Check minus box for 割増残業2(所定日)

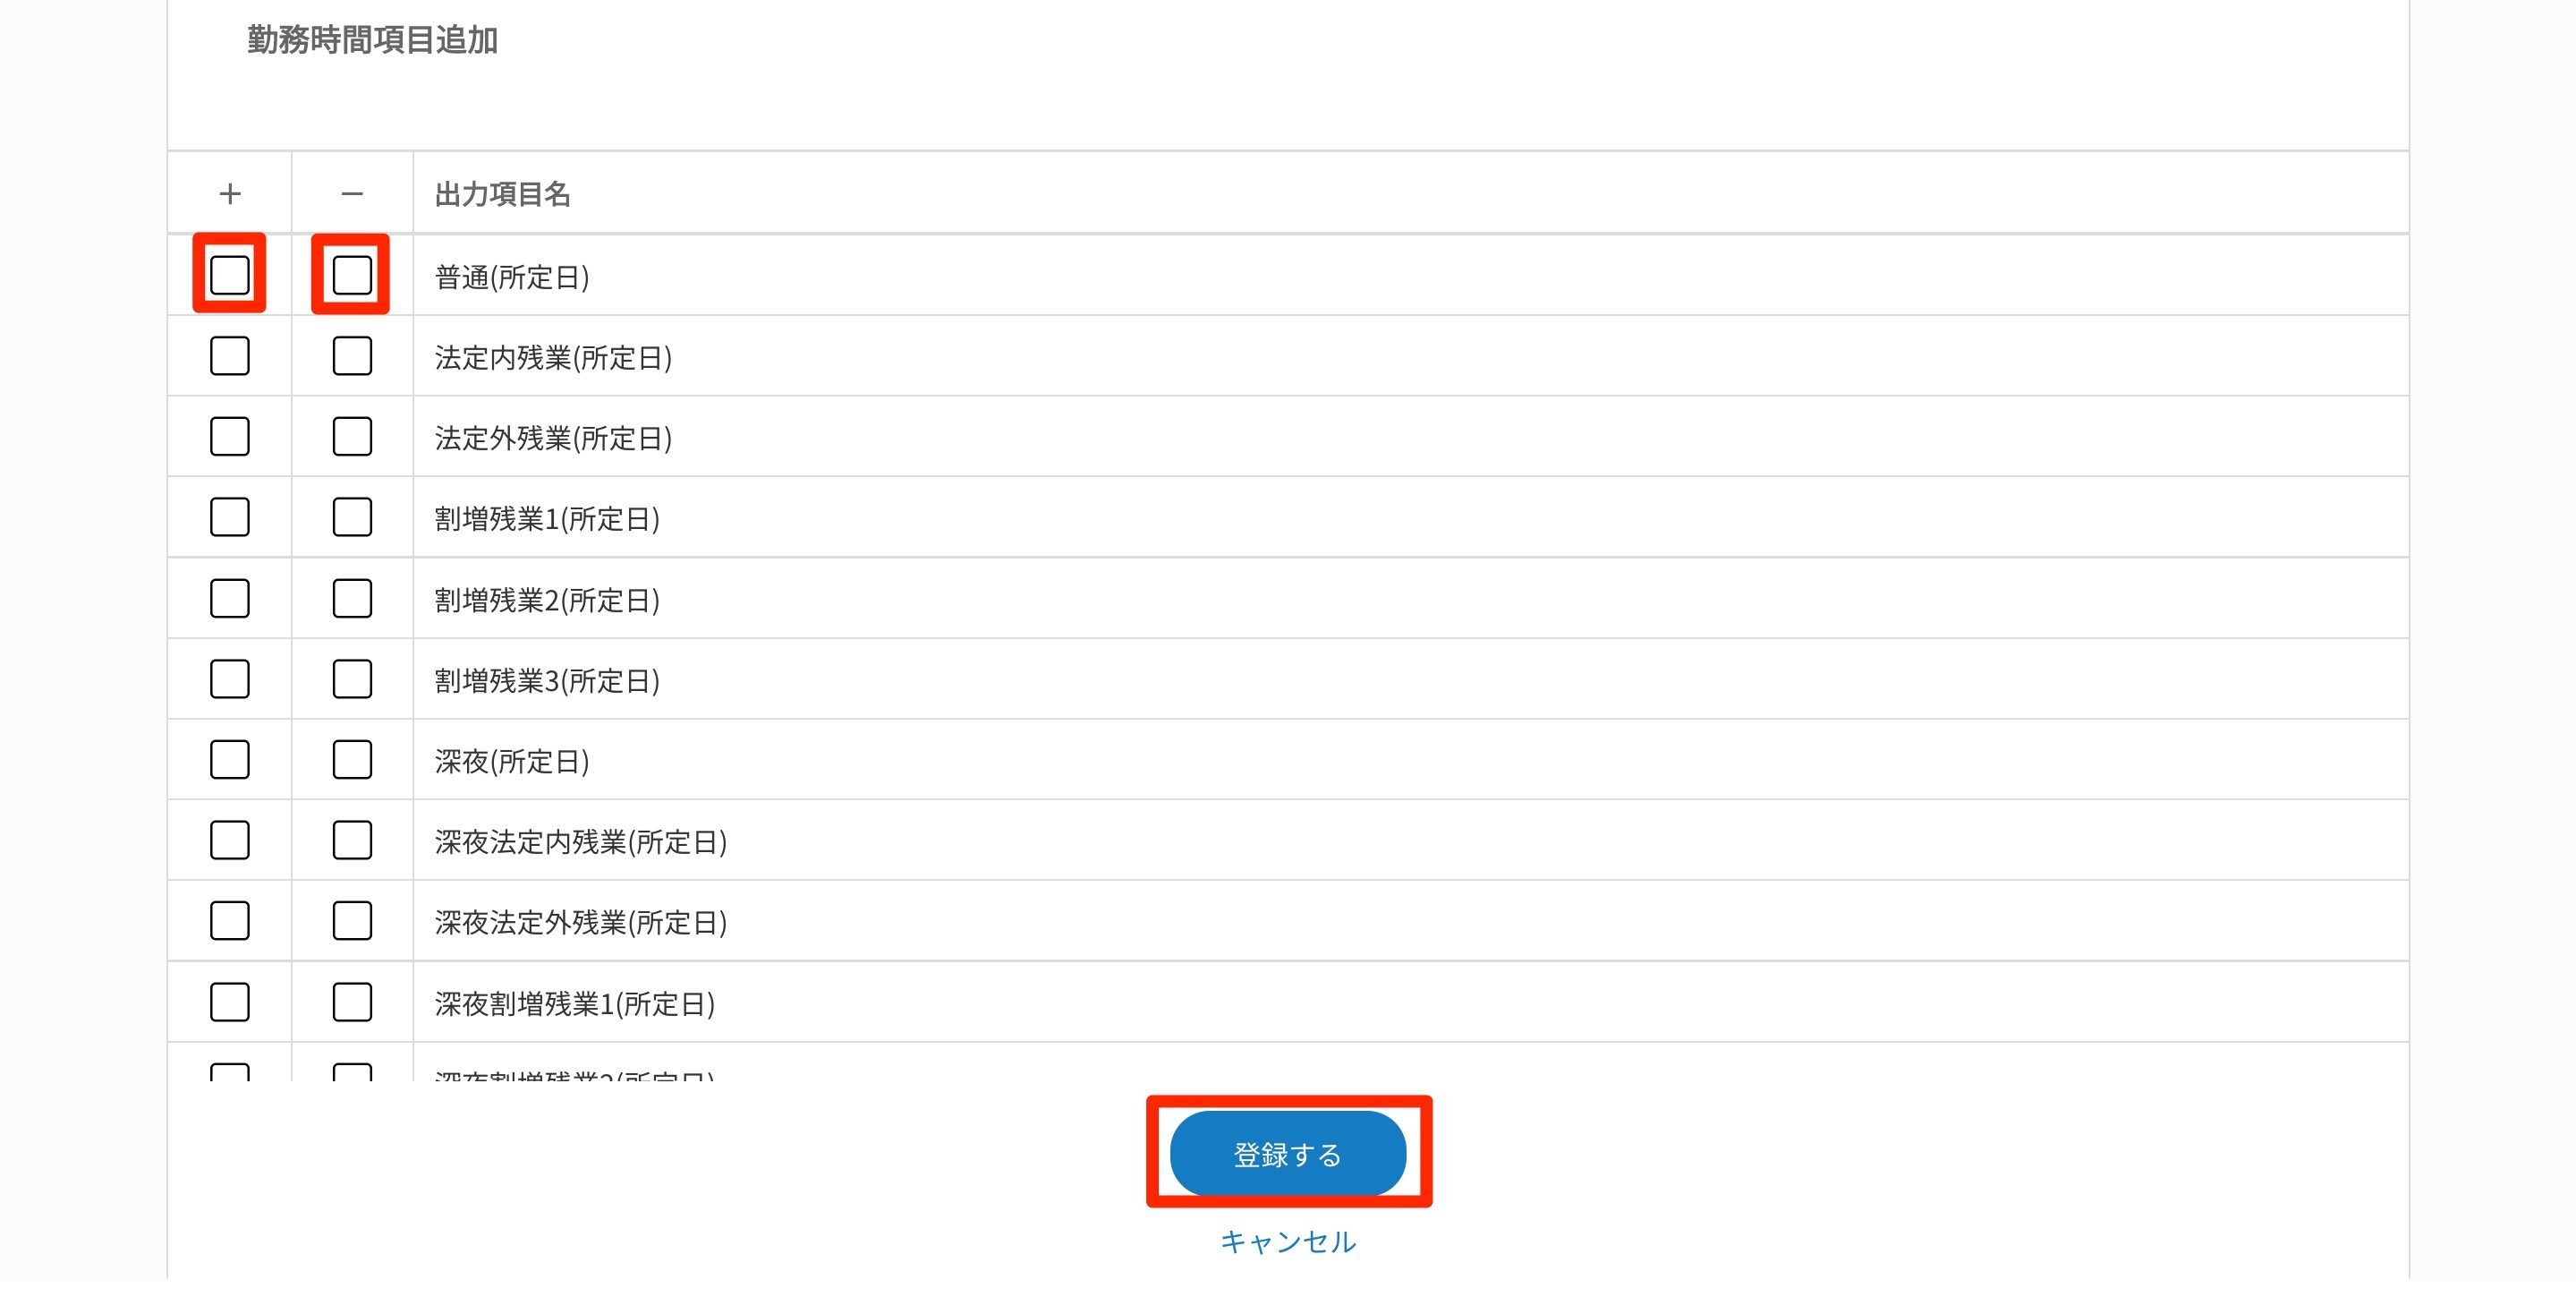tap(351, 599)
